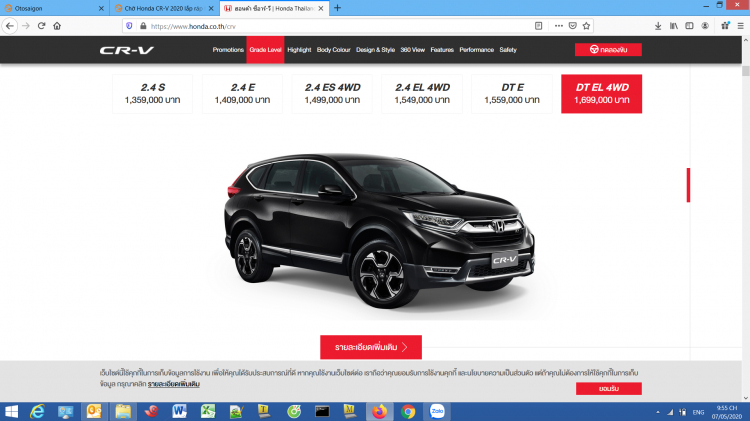Click the What's New gift icon
This screenshot has width=750, height=421.
pyautogui.click(x=725, y=26)
